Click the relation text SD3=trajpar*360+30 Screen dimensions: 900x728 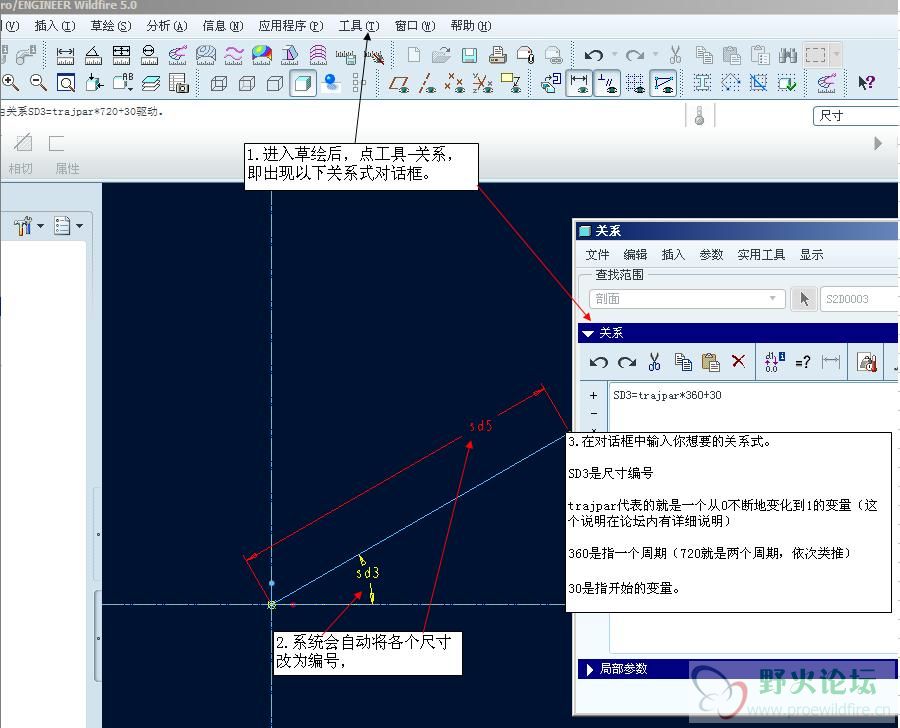[667, 395]
